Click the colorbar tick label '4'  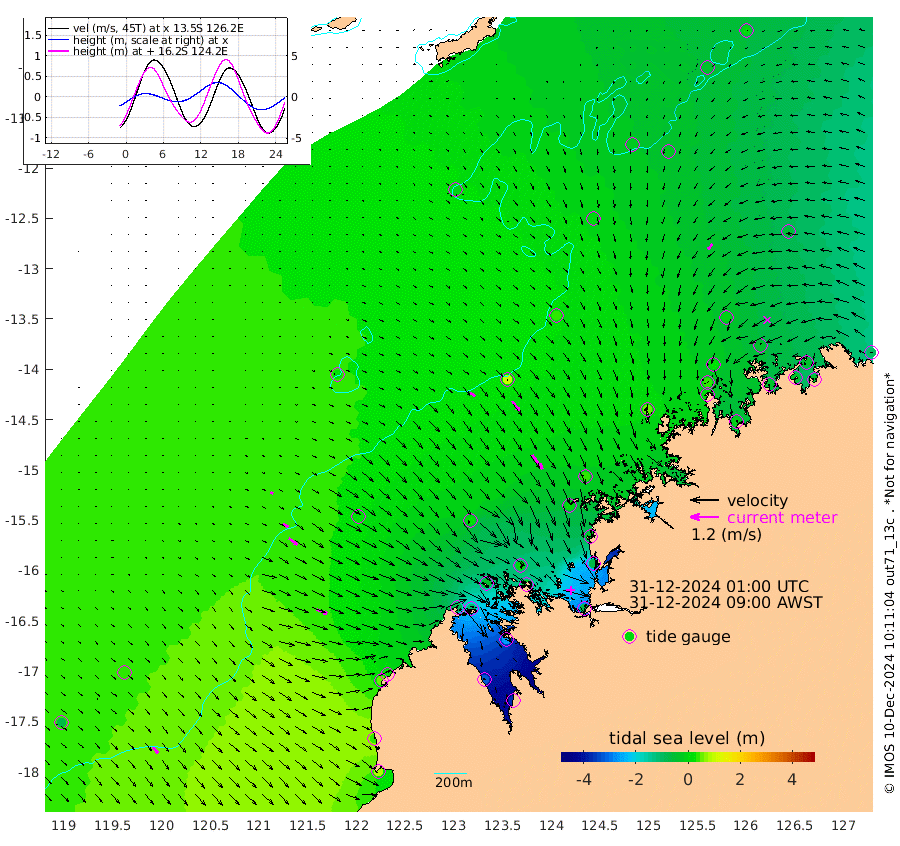(792, 779)
